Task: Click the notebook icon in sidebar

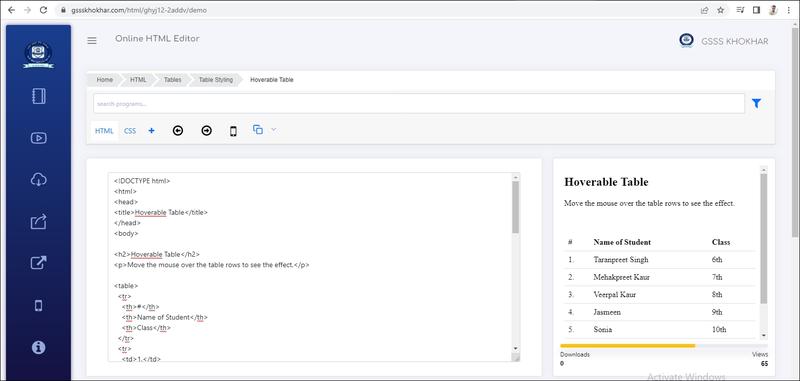Action: pos(39,96)
